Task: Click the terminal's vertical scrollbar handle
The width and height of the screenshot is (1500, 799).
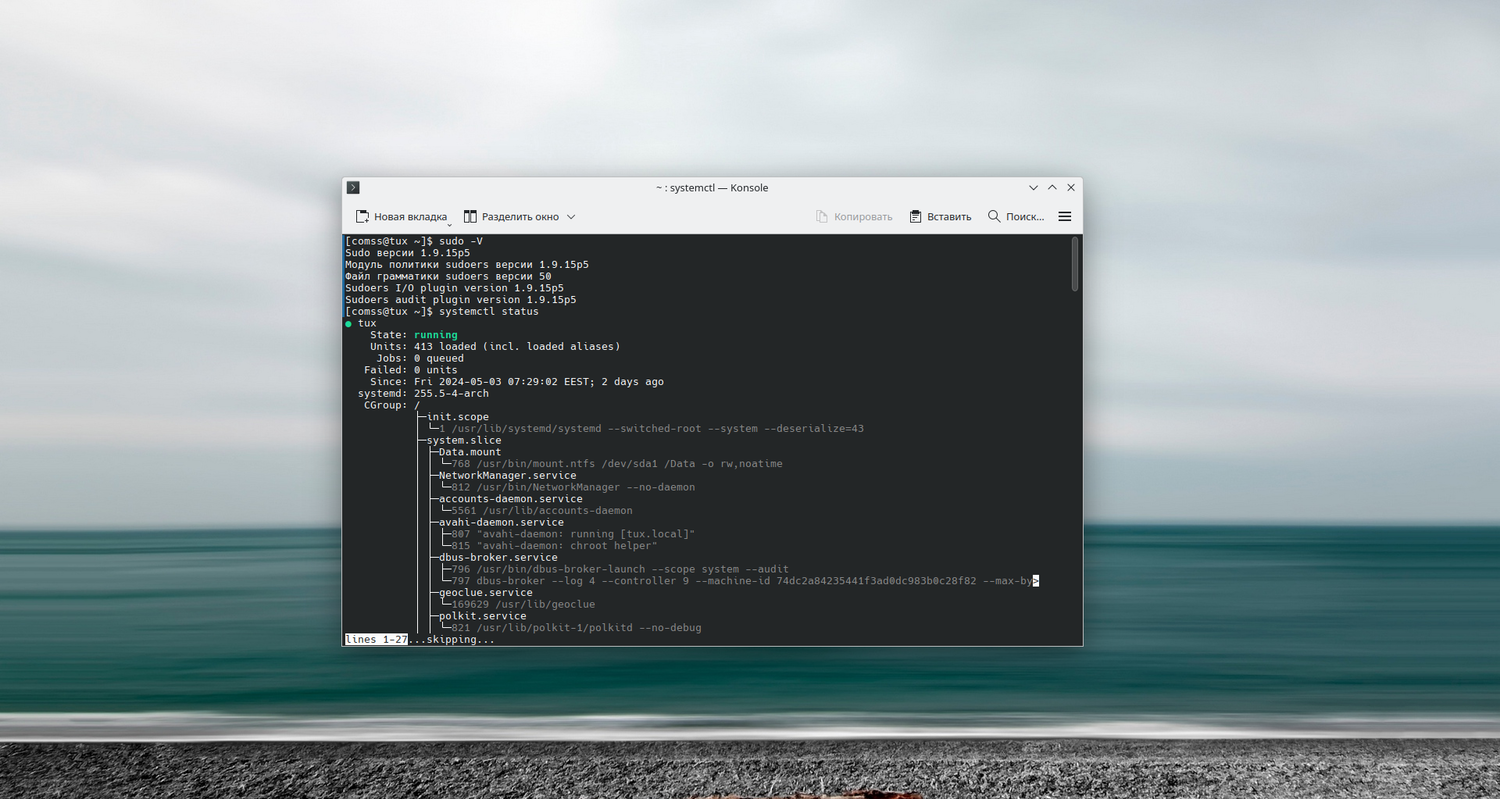Action: (1075, 264)
